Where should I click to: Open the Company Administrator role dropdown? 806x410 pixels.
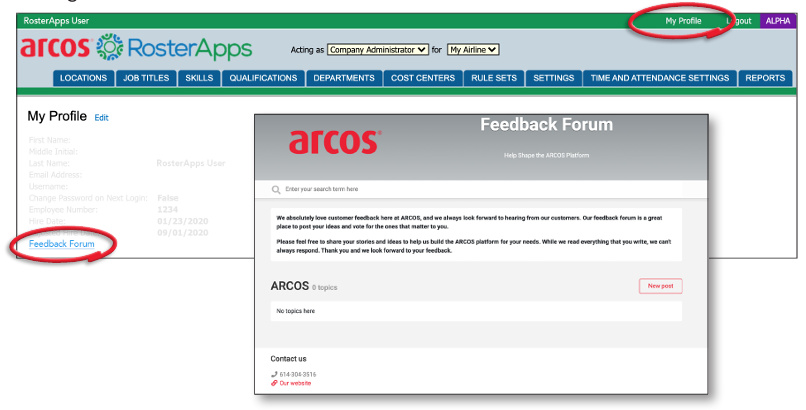pos(378,50)
